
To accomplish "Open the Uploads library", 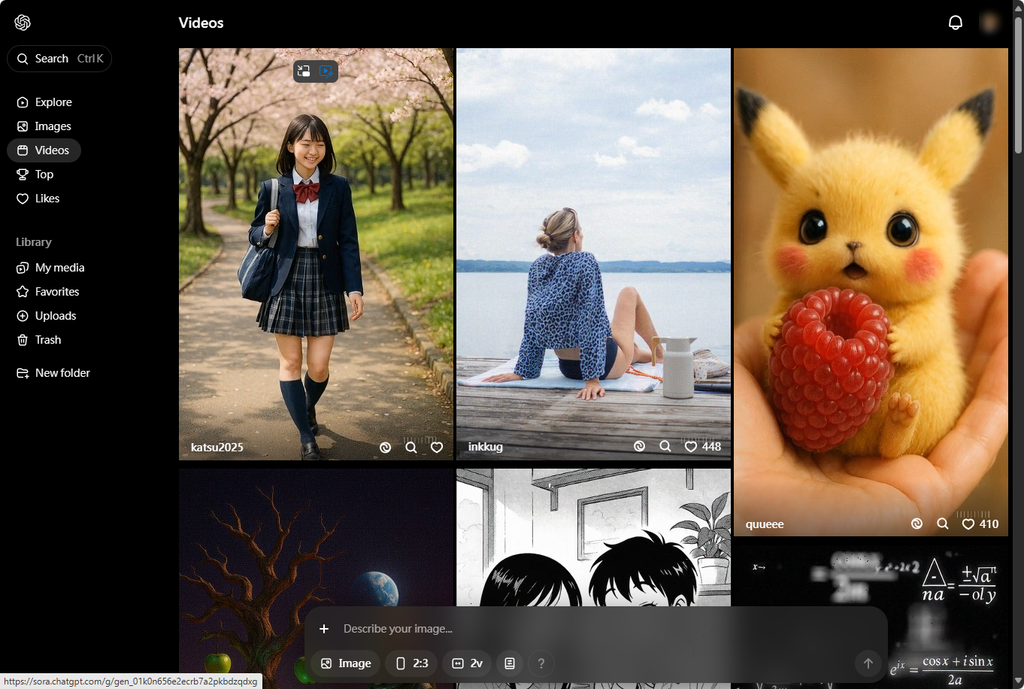I will click(x=46, y=316).
